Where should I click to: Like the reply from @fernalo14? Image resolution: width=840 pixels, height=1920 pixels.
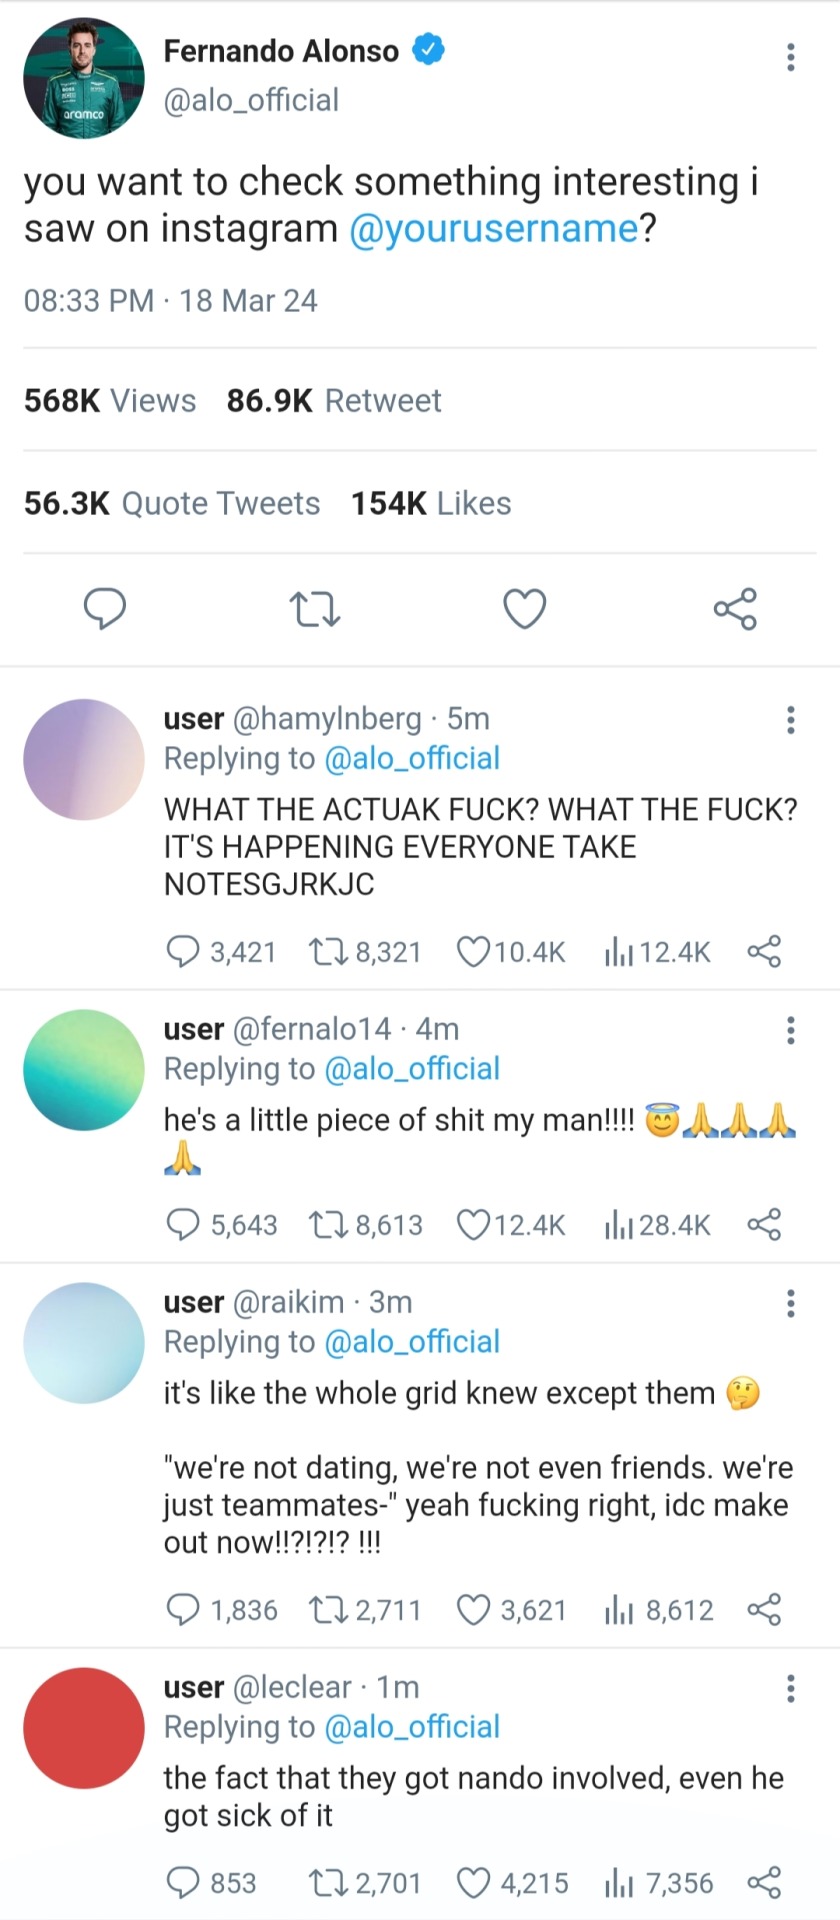click(472, 1224)
